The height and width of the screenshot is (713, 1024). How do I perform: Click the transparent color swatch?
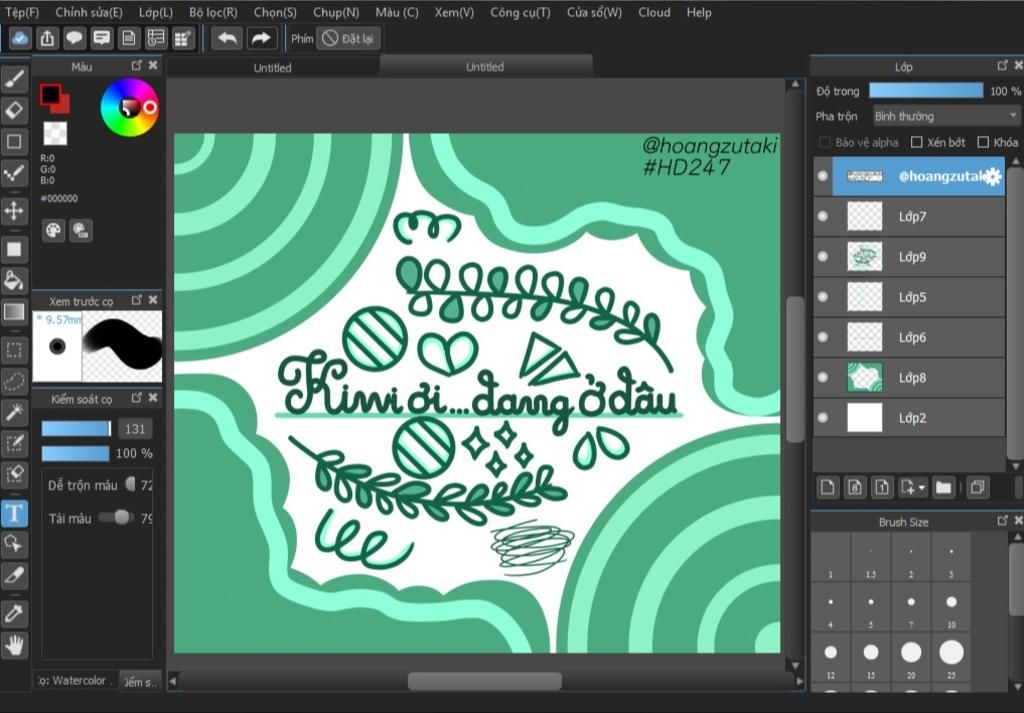pos(55,133)
